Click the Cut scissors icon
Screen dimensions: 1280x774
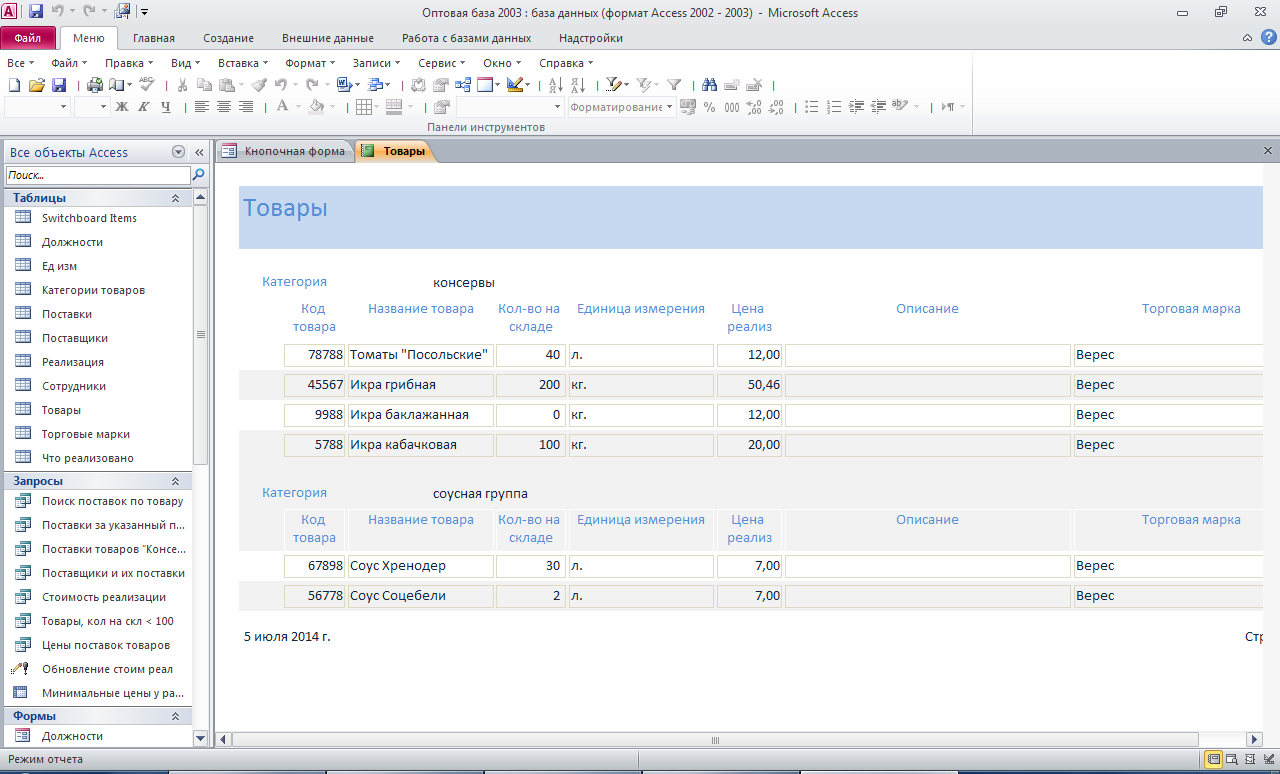click(181, 86)
